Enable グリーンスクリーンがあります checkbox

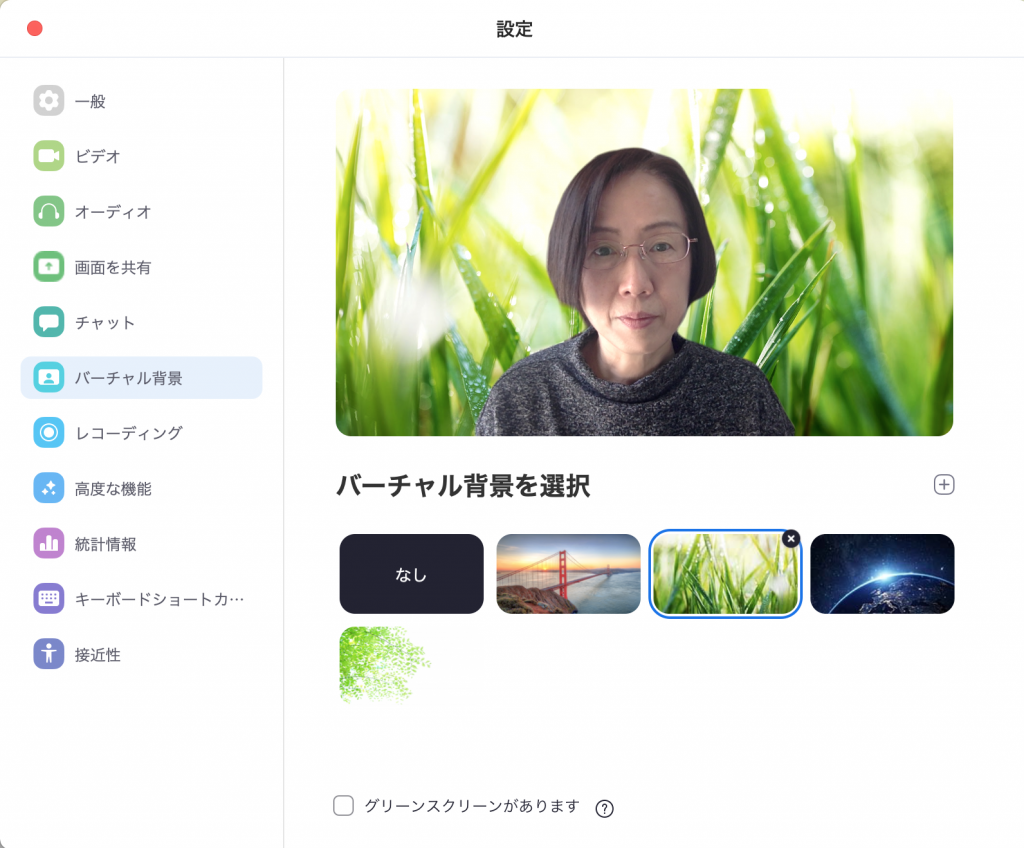(344, 806)
